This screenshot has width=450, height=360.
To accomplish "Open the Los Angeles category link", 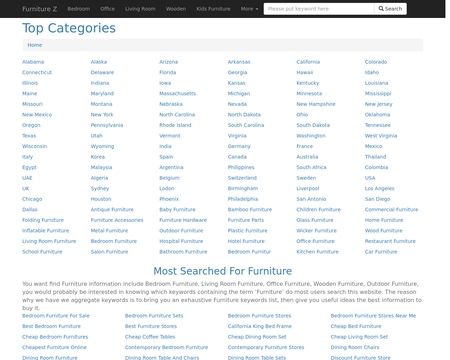I will [380, 189].
